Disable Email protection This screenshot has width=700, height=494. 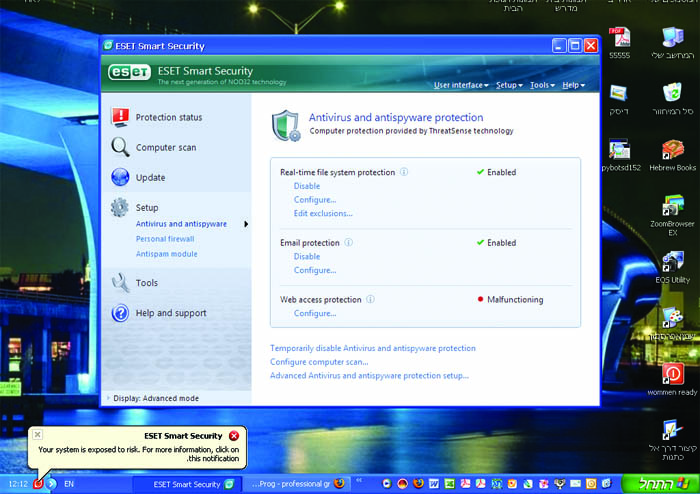[x=307, y=256]
